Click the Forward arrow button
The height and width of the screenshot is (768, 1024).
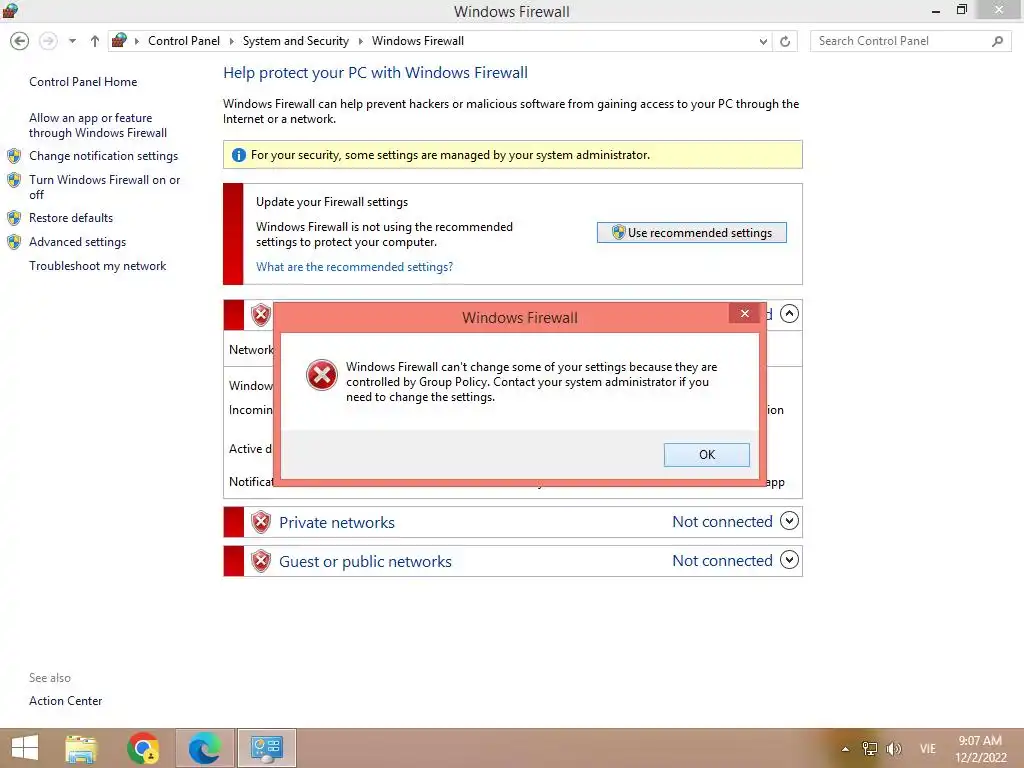click(x=48, y=41)
